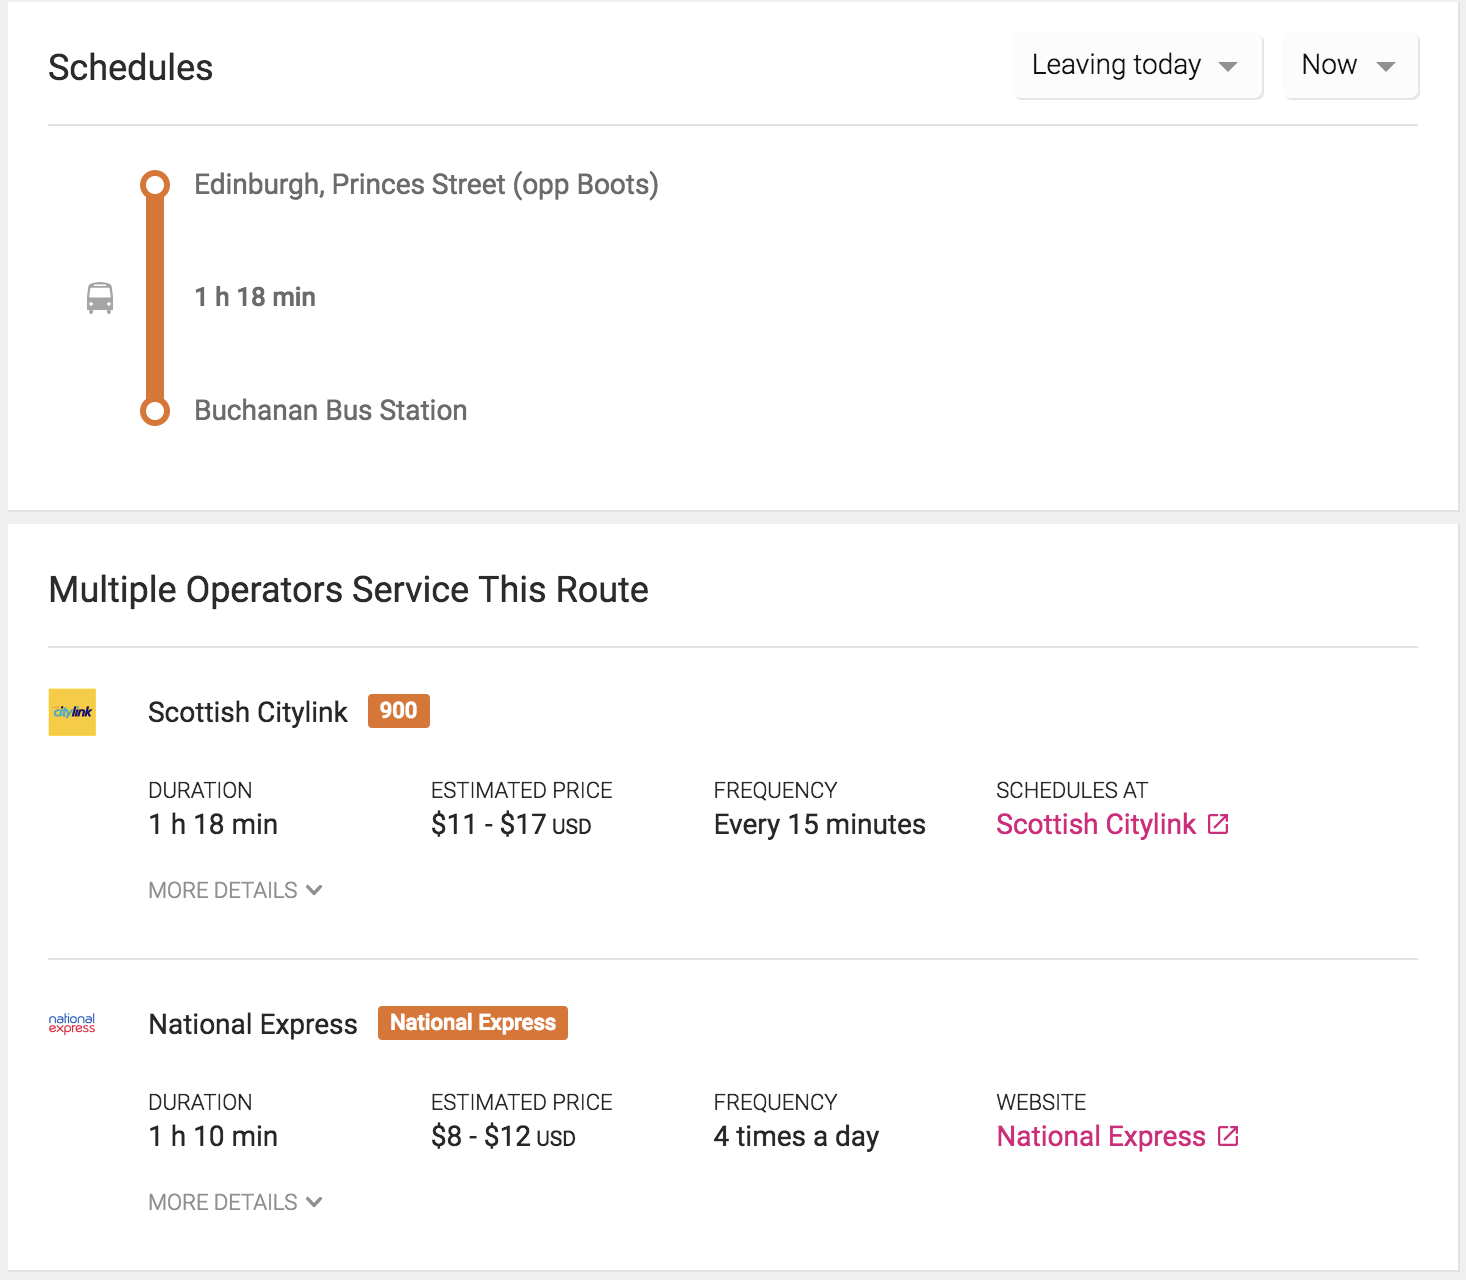Click the Scottish Citylink operator name
Viewport: 1466px width, 1280px height.
click(248, 712)
